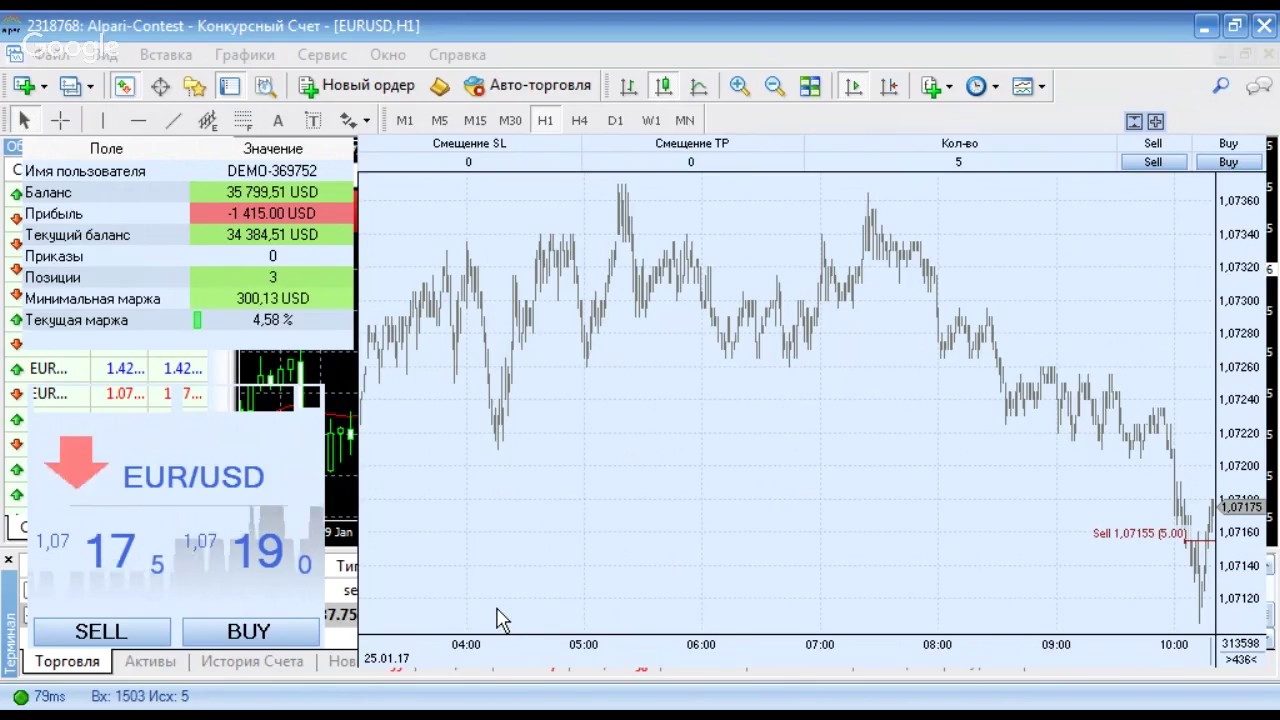This screenshot has width=1280, height=720.
Task: Zoom in on the chart
Action: tap(739, 86)
